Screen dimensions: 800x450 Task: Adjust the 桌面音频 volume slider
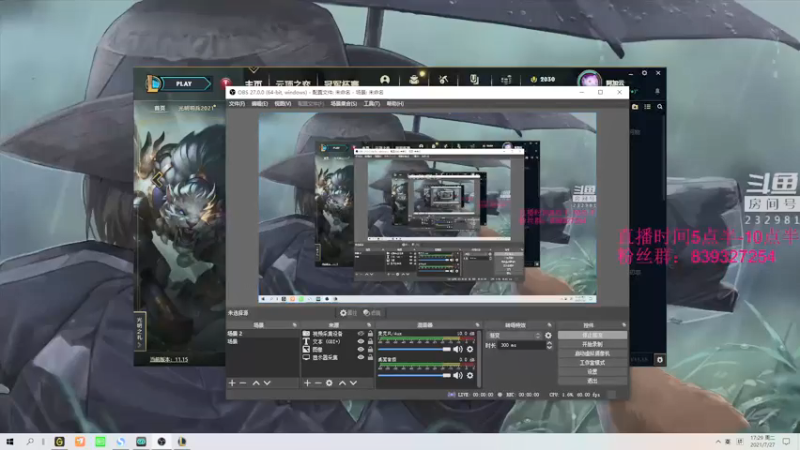tap(414, 376)
